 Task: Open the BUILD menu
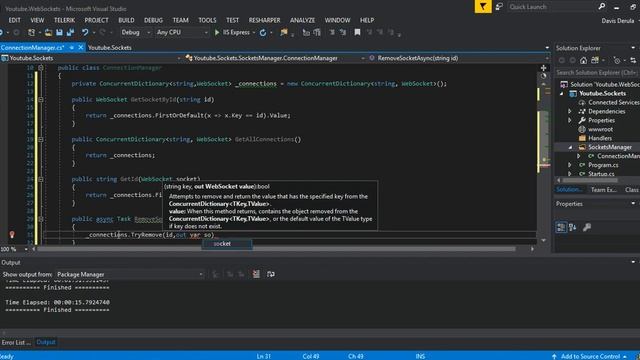(x=126, y=20)
